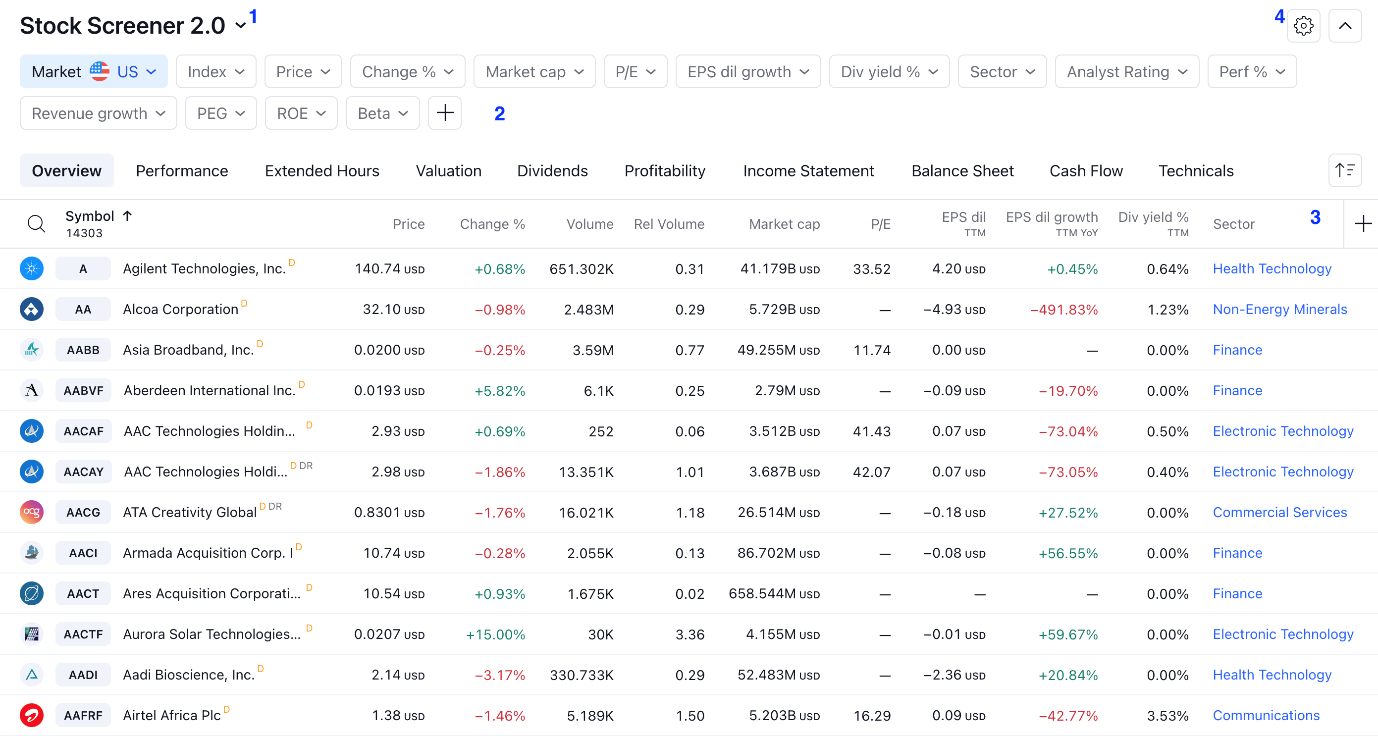This screenshot has height=736, width=1378.
Task: Open the Commercial Services sector link
Action: [1280, 512]
